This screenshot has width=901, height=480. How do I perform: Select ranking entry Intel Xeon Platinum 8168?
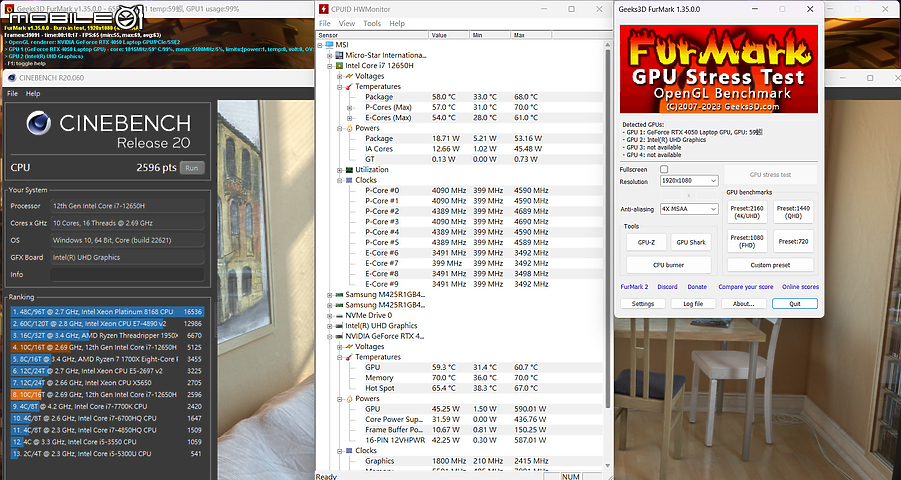[x=107, y=312]
